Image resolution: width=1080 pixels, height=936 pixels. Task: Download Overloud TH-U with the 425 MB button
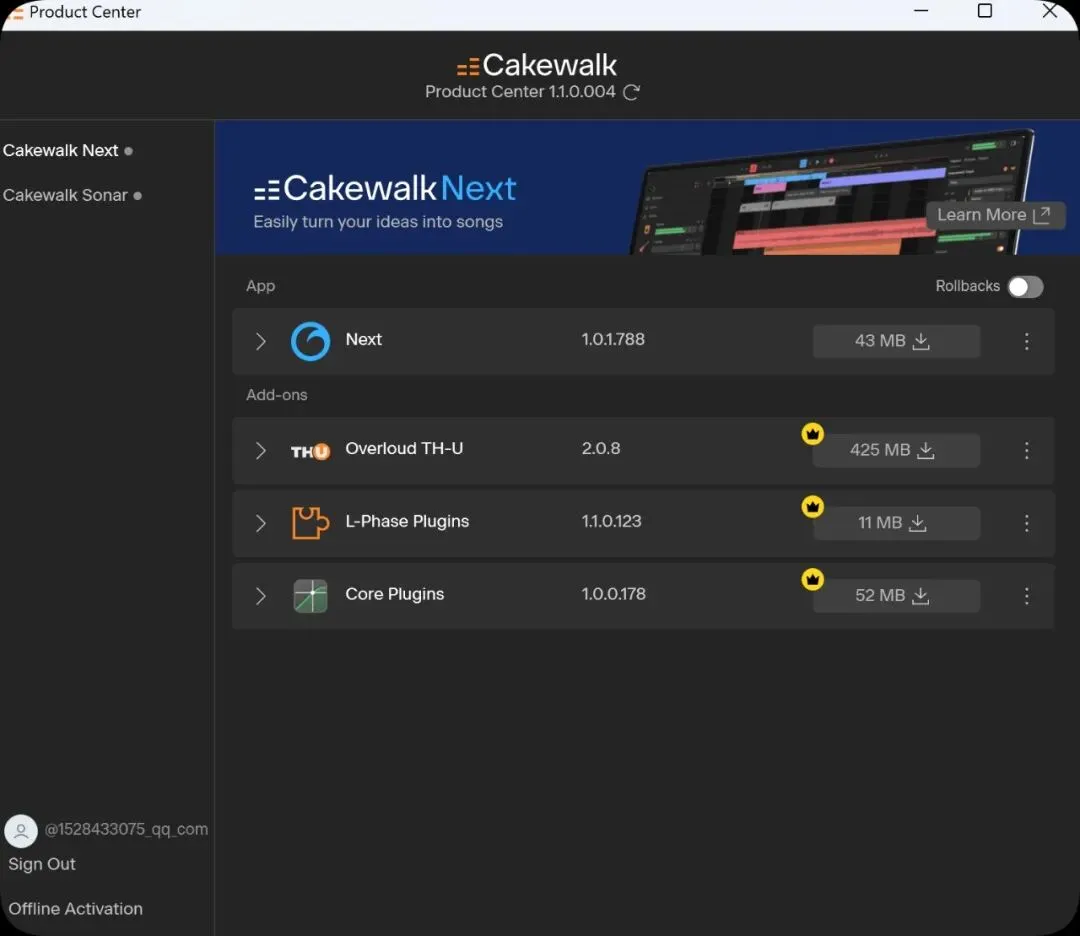click(x=896, y=450)
